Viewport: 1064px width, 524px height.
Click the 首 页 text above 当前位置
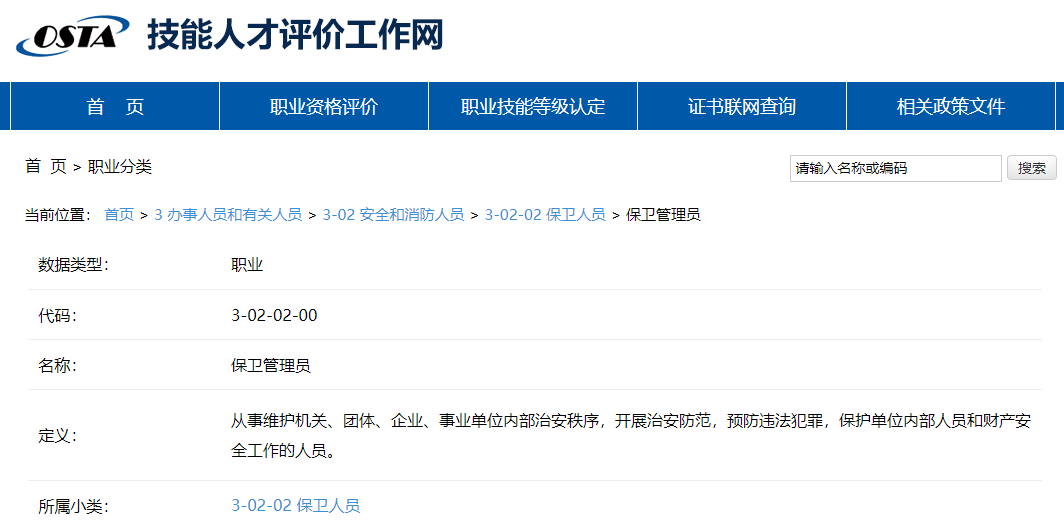click(46, 167)
